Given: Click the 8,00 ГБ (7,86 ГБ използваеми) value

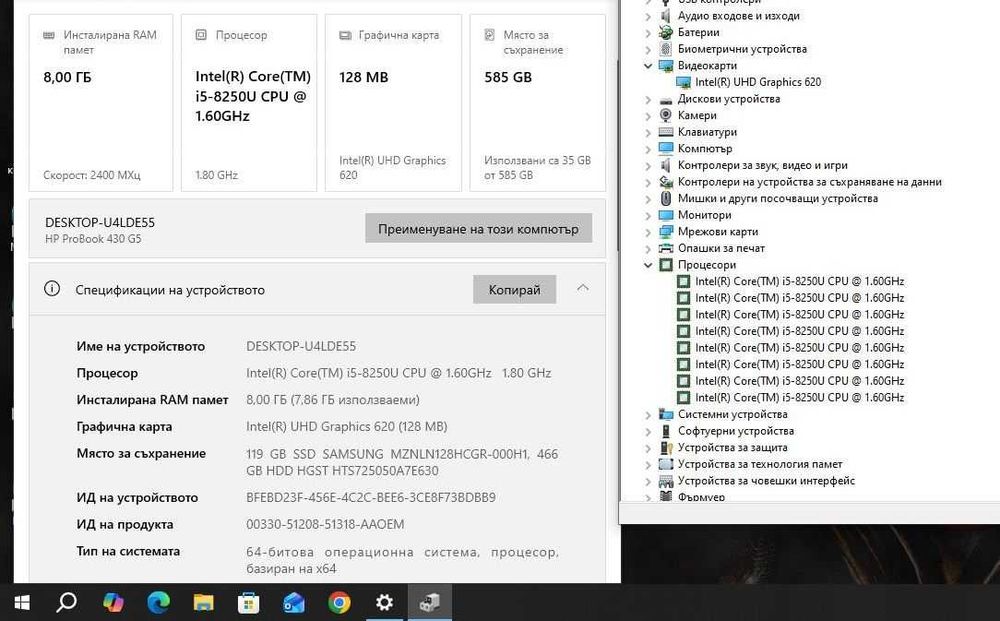Looking at the screenshot, I should point(333,400).
